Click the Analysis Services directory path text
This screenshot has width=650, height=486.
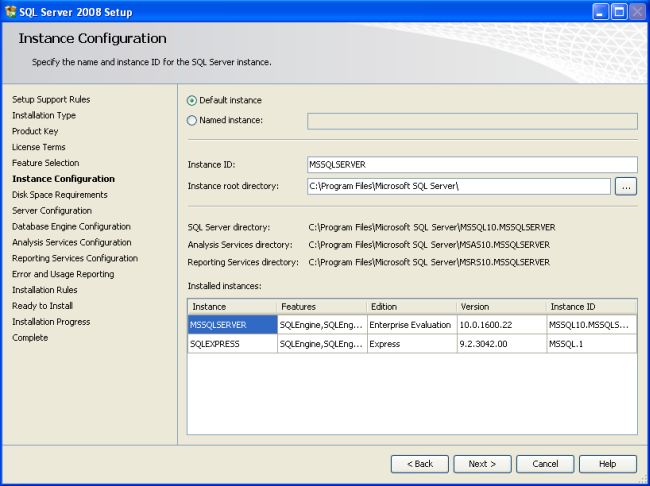pos(429,245)
